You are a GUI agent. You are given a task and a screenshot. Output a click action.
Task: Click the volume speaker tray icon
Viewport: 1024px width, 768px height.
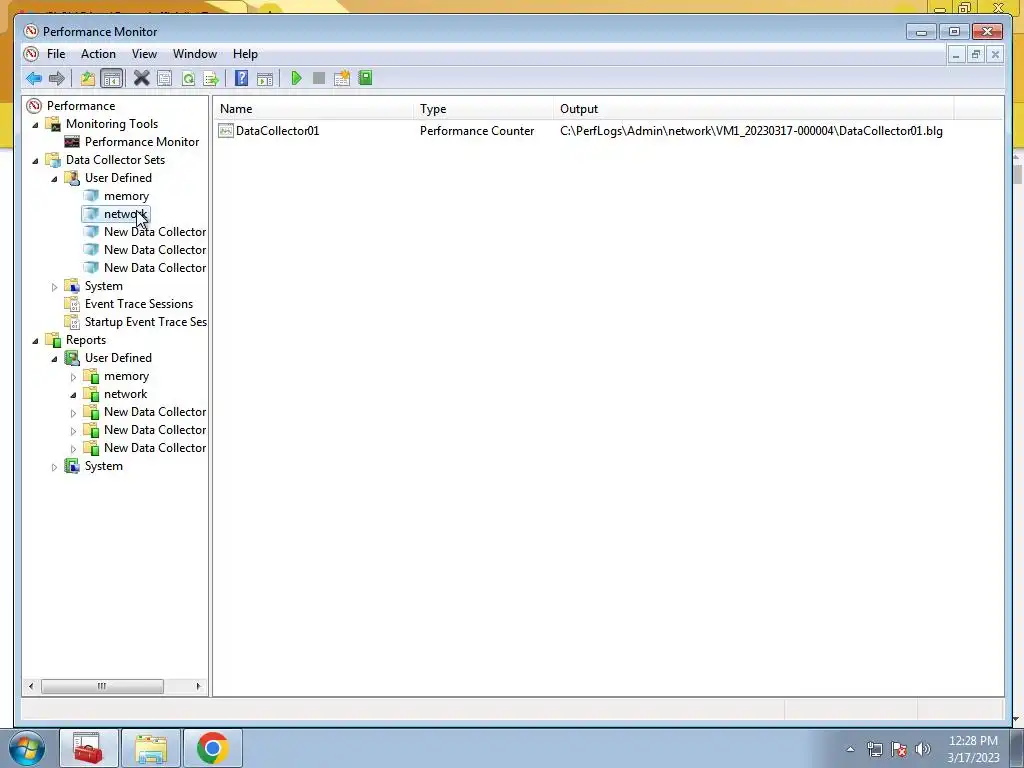923,749
